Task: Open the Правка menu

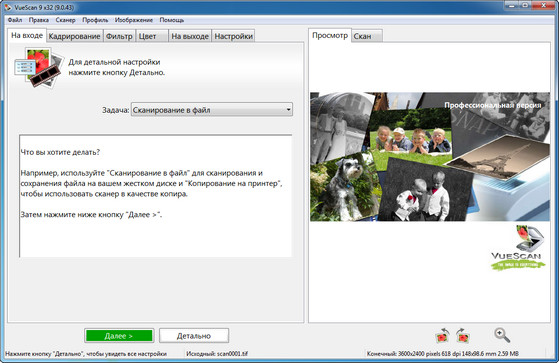Action: click(x=39, y=20)
